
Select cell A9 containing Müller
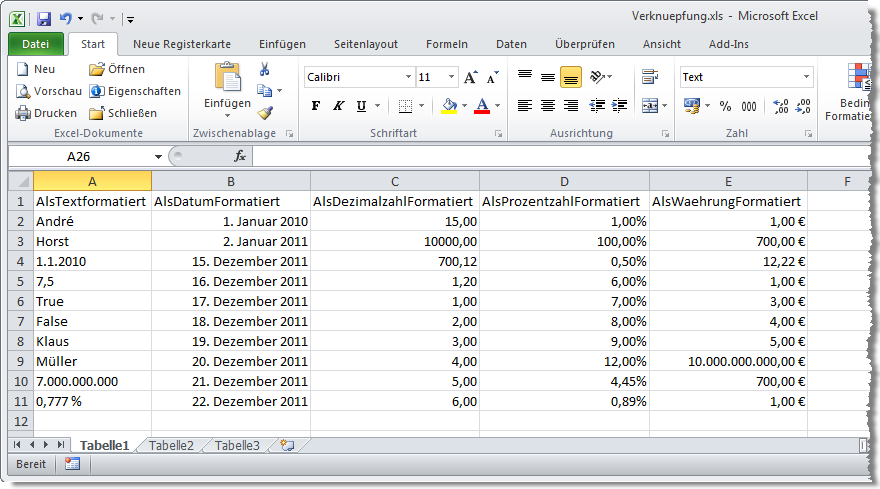point(92,361)
